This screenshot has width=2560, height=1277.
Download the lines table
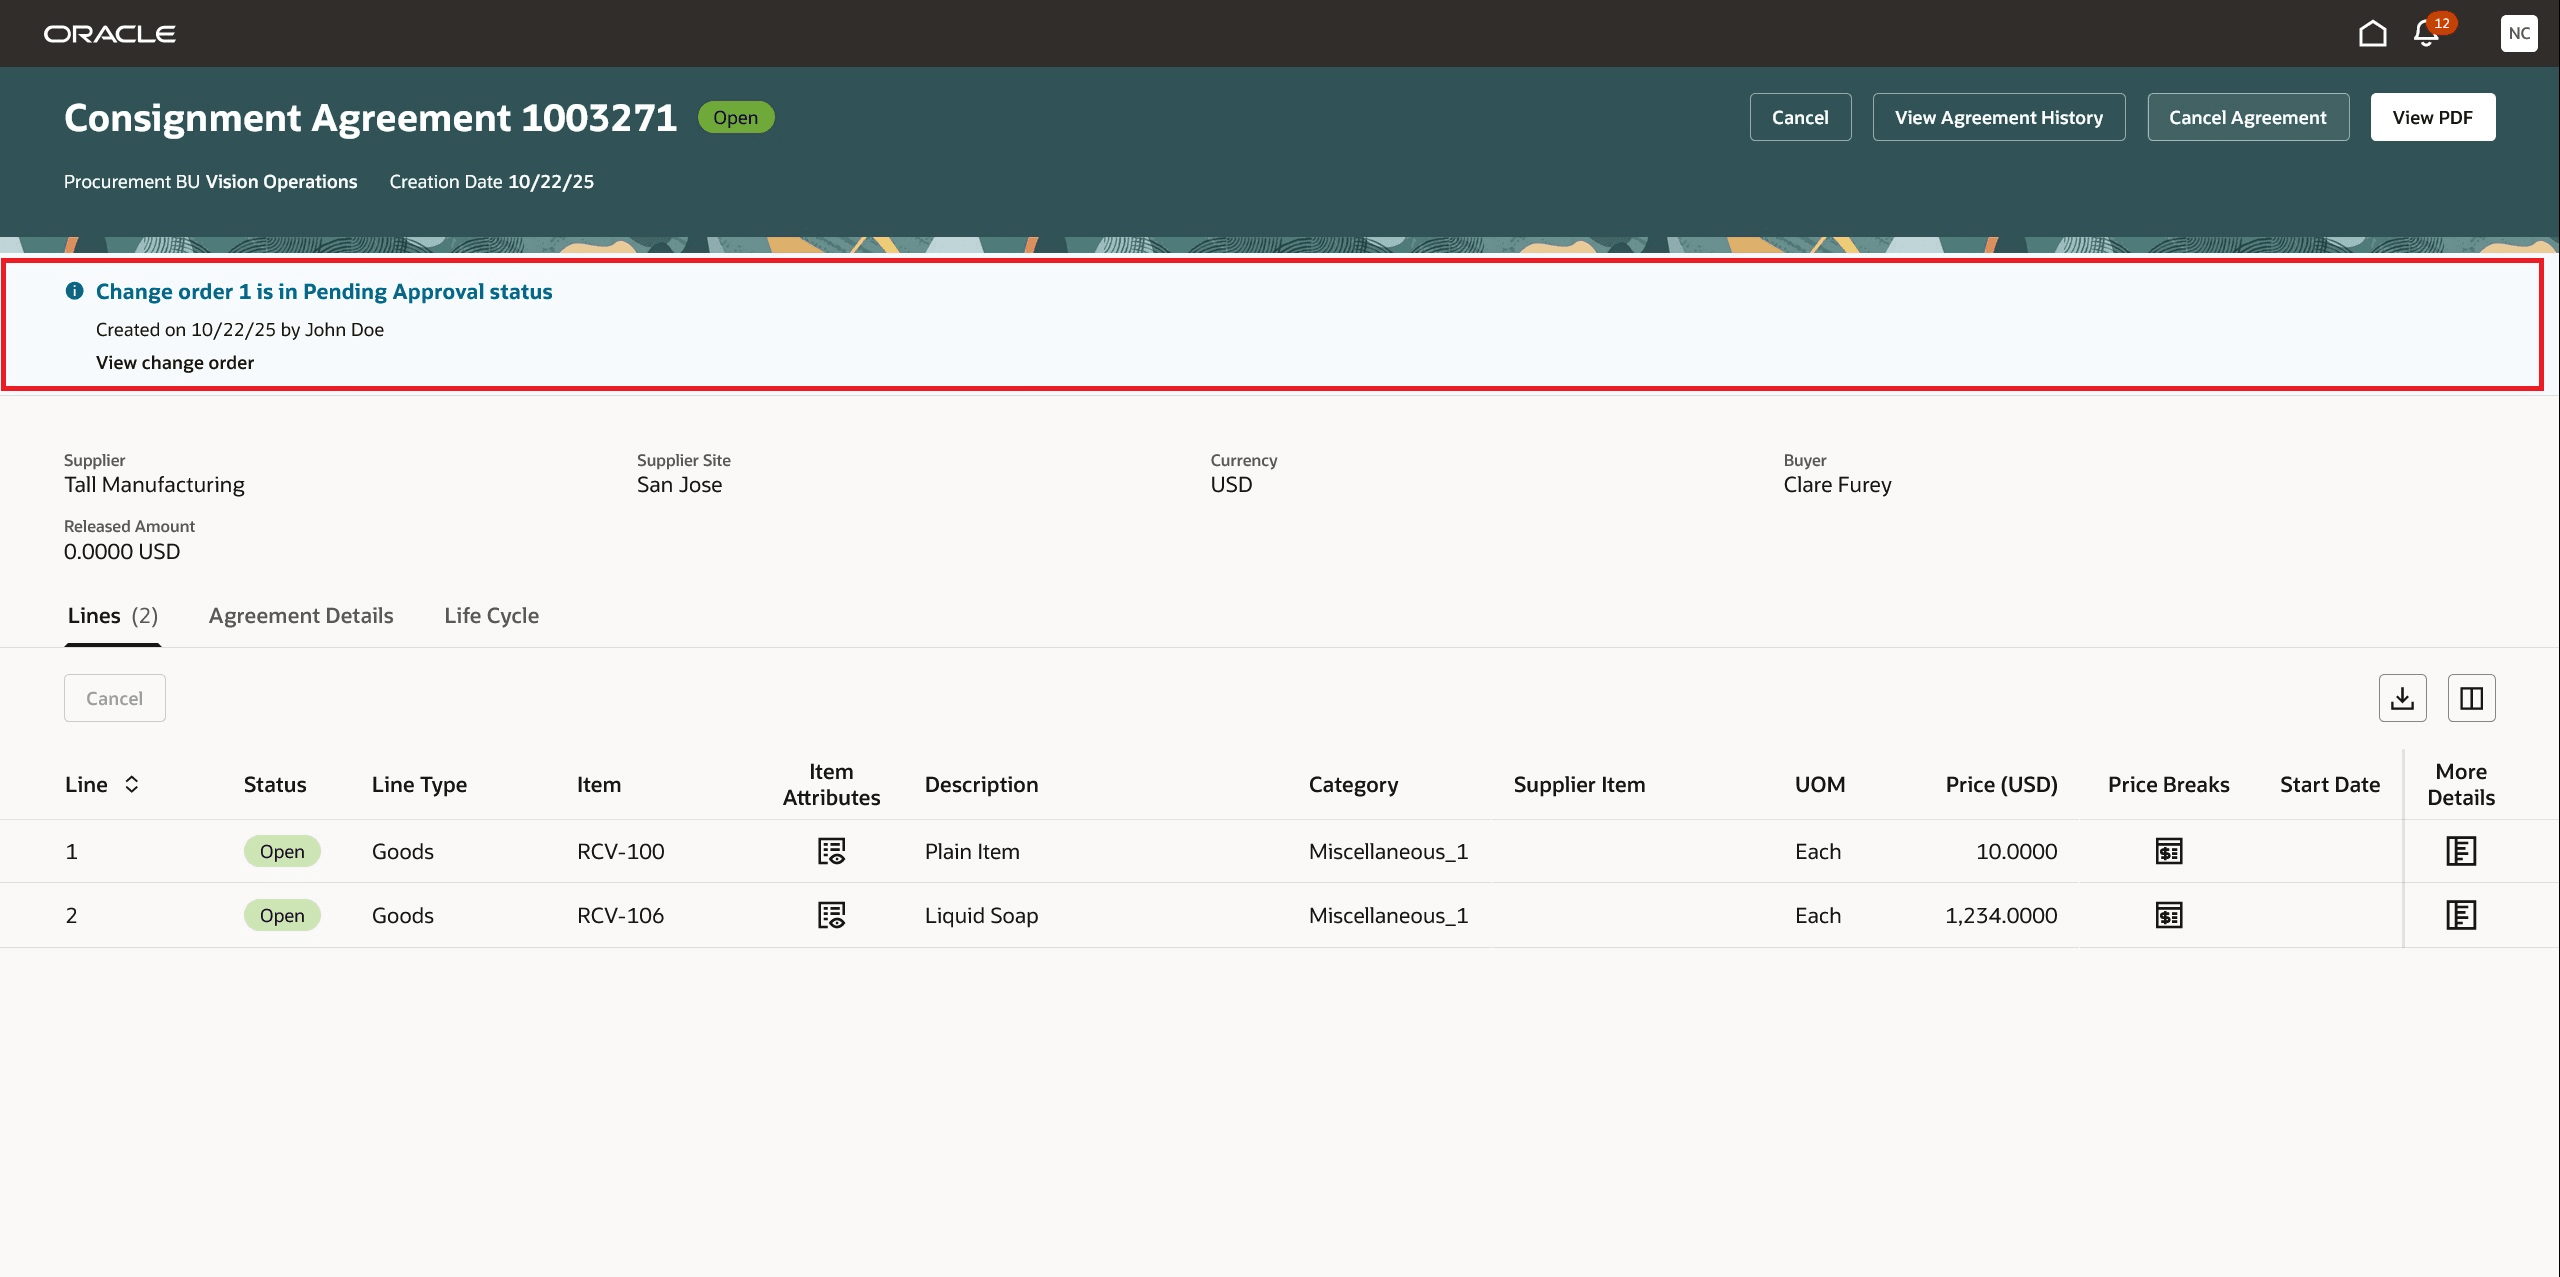(2403, 697)
